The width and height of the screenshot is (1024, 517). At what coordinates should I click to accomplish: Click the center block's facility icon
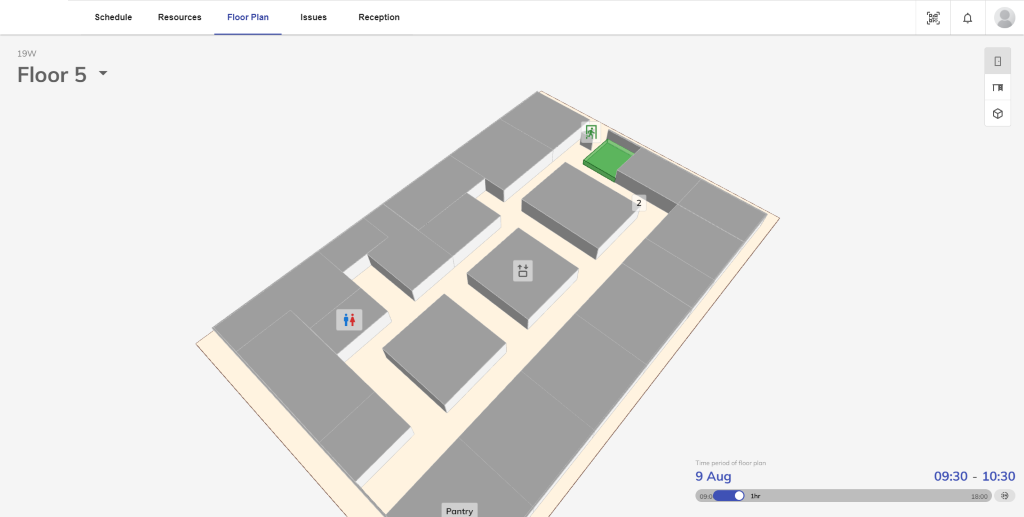point(522,270)
